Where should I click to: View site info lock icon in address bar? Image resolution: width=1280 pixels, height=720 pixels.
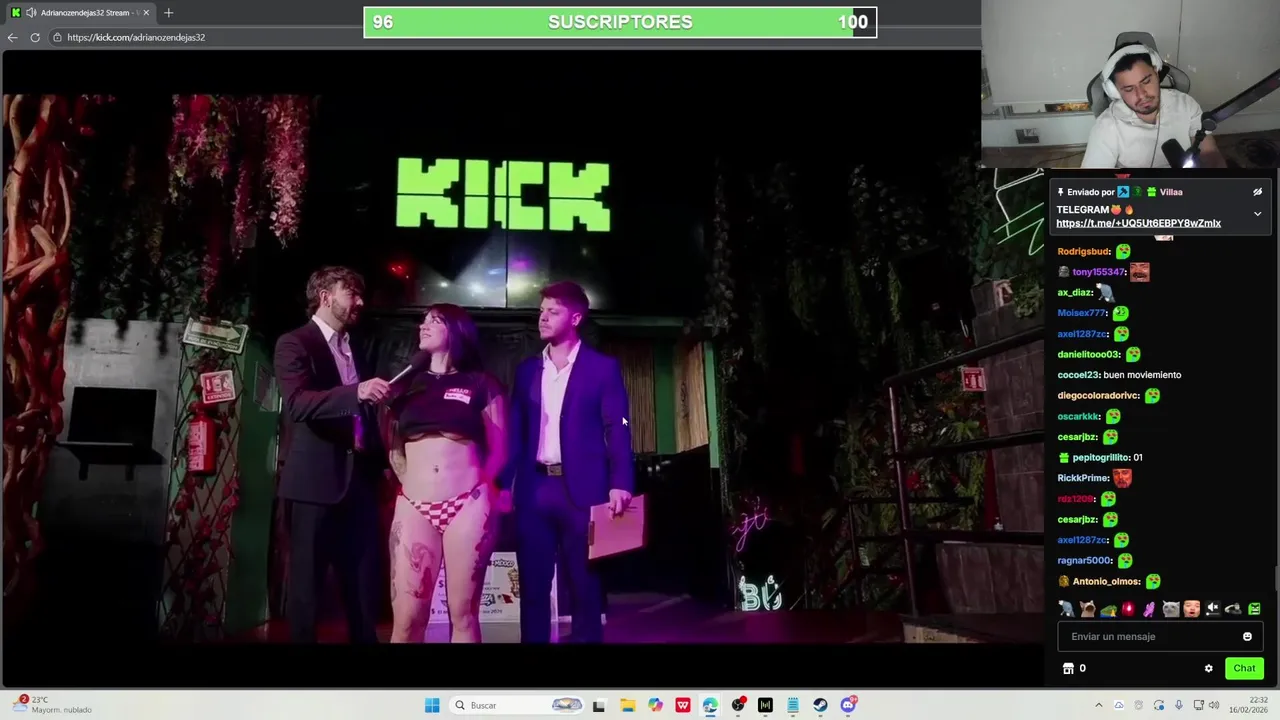[57, 37]
